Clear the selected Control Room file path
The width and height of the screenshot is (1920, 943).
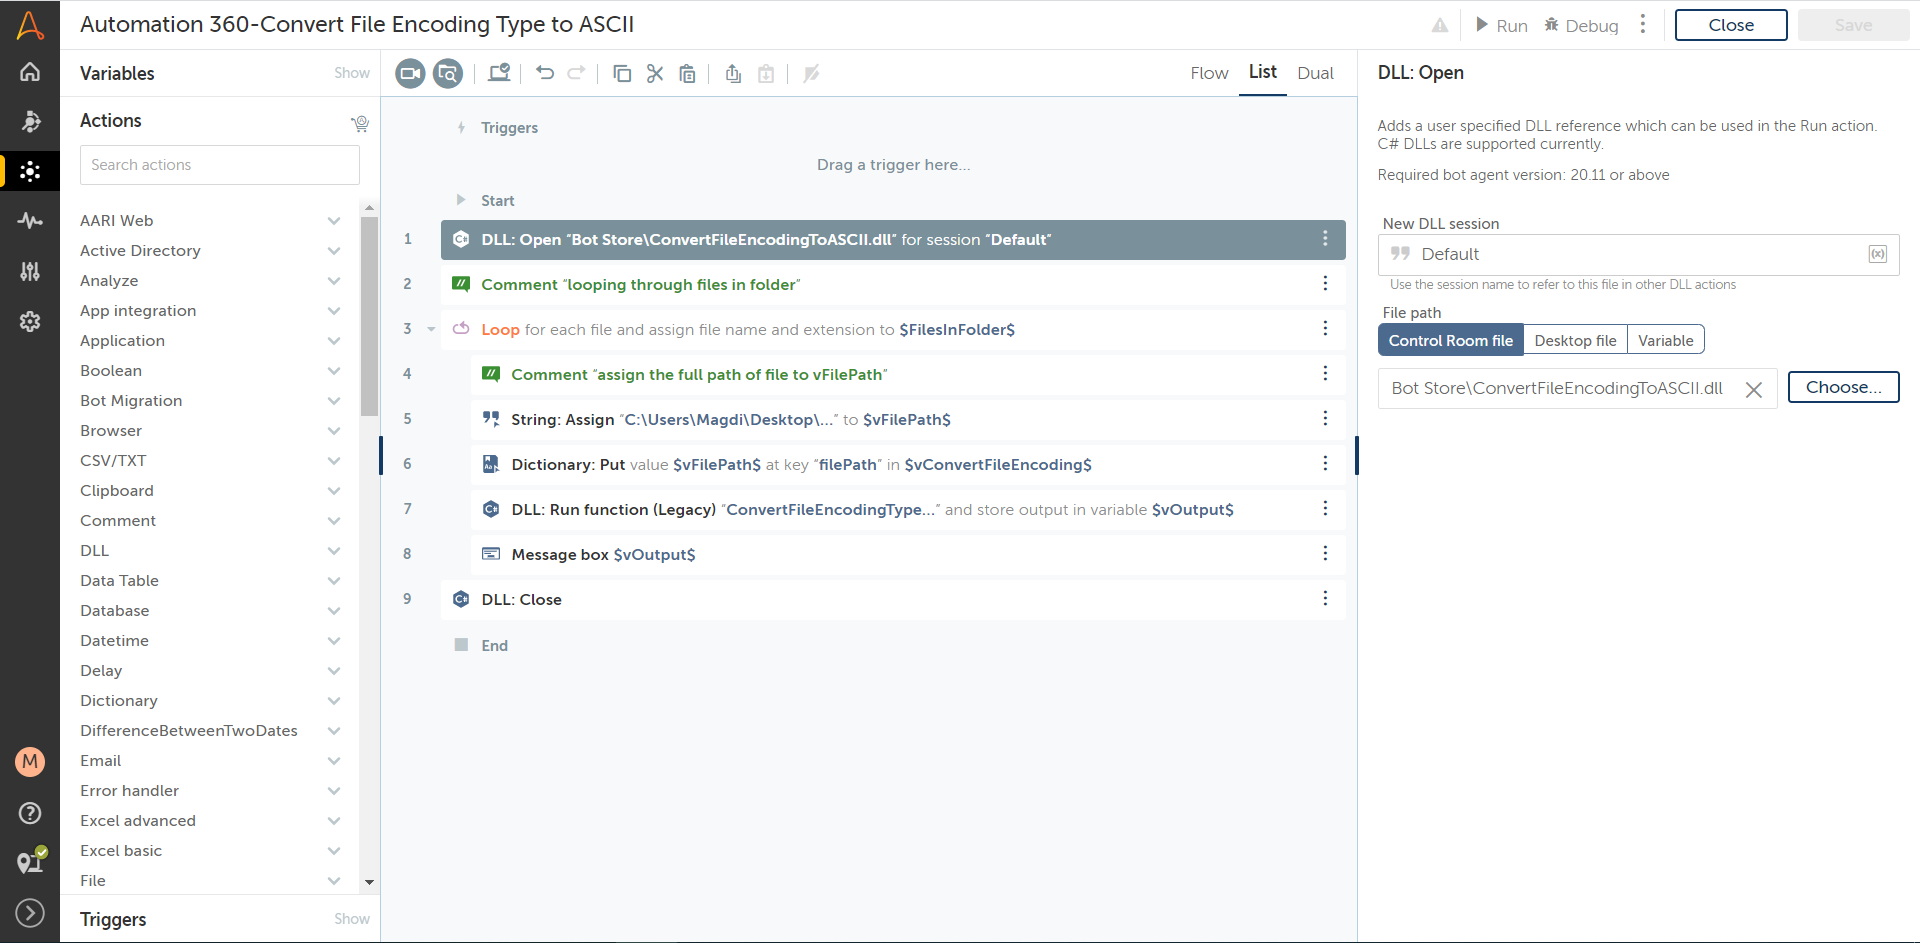(x=1753, y=389)
